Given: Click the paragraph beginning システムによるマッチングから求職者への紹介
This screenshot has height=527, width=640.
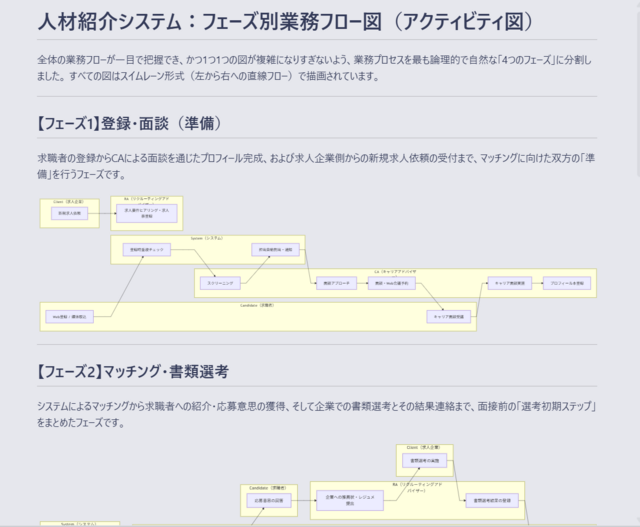Looking at the screenshot, I should pos(317,414).
